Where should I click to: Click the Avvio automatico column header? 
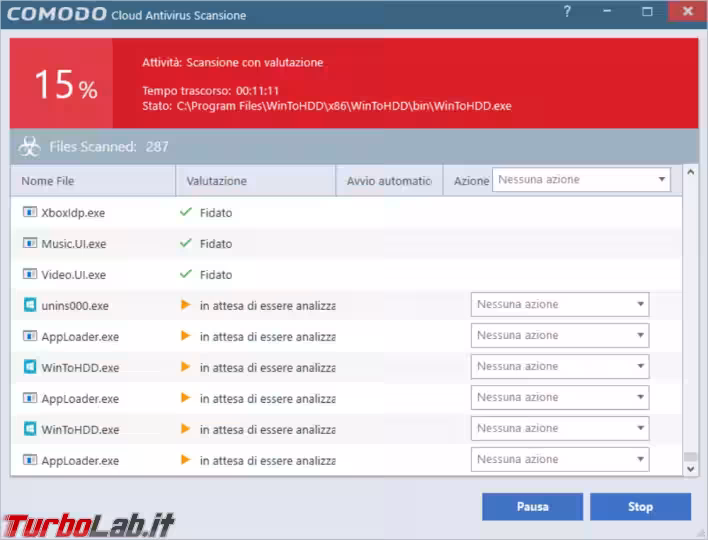pyautogui.click(x=389, y=181)
